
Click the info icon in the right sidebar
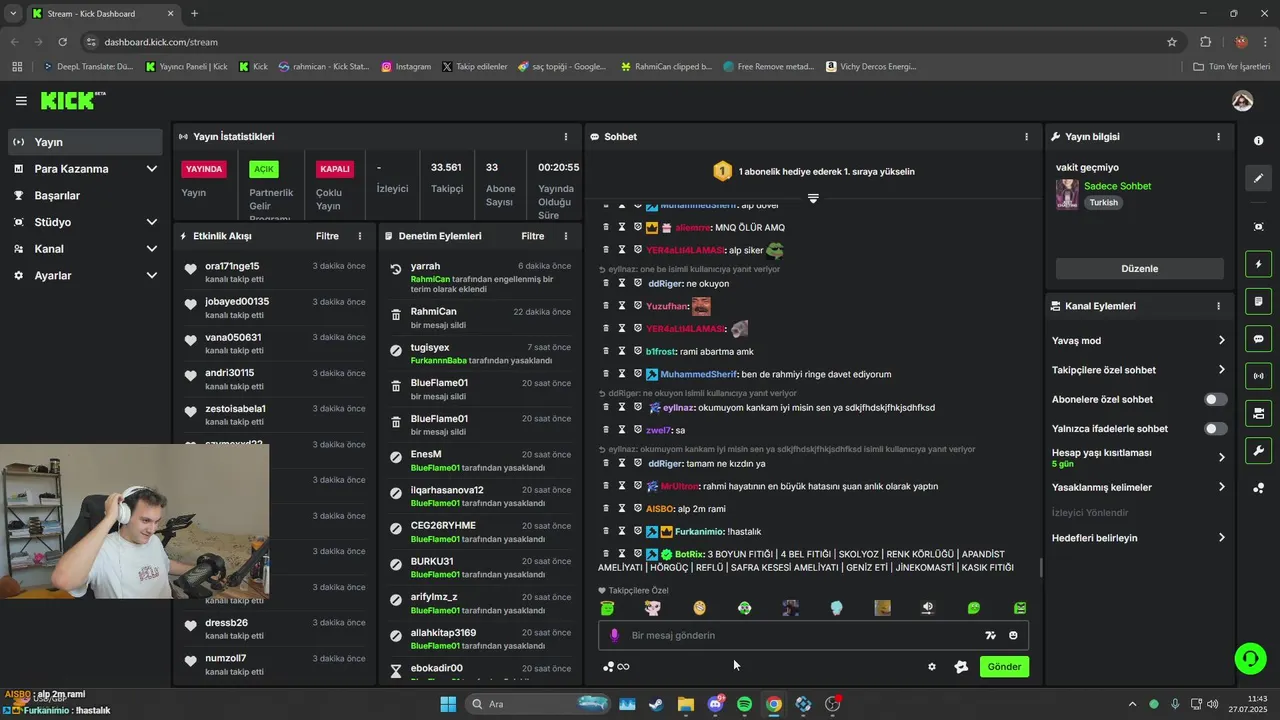pyautogui.click(x=1258, y=141)
